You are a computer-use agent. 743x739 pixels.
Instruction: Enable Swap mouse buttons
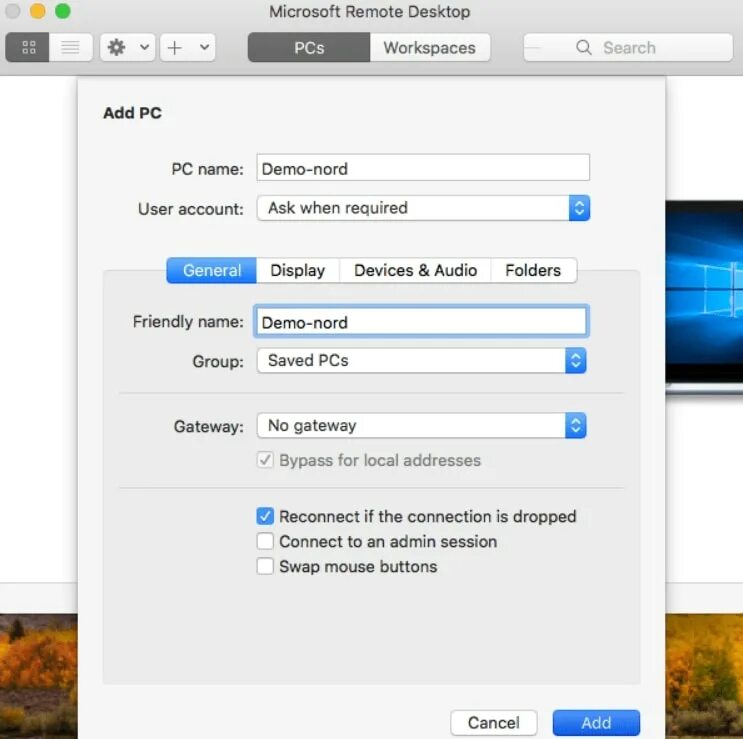pos(265,566)
